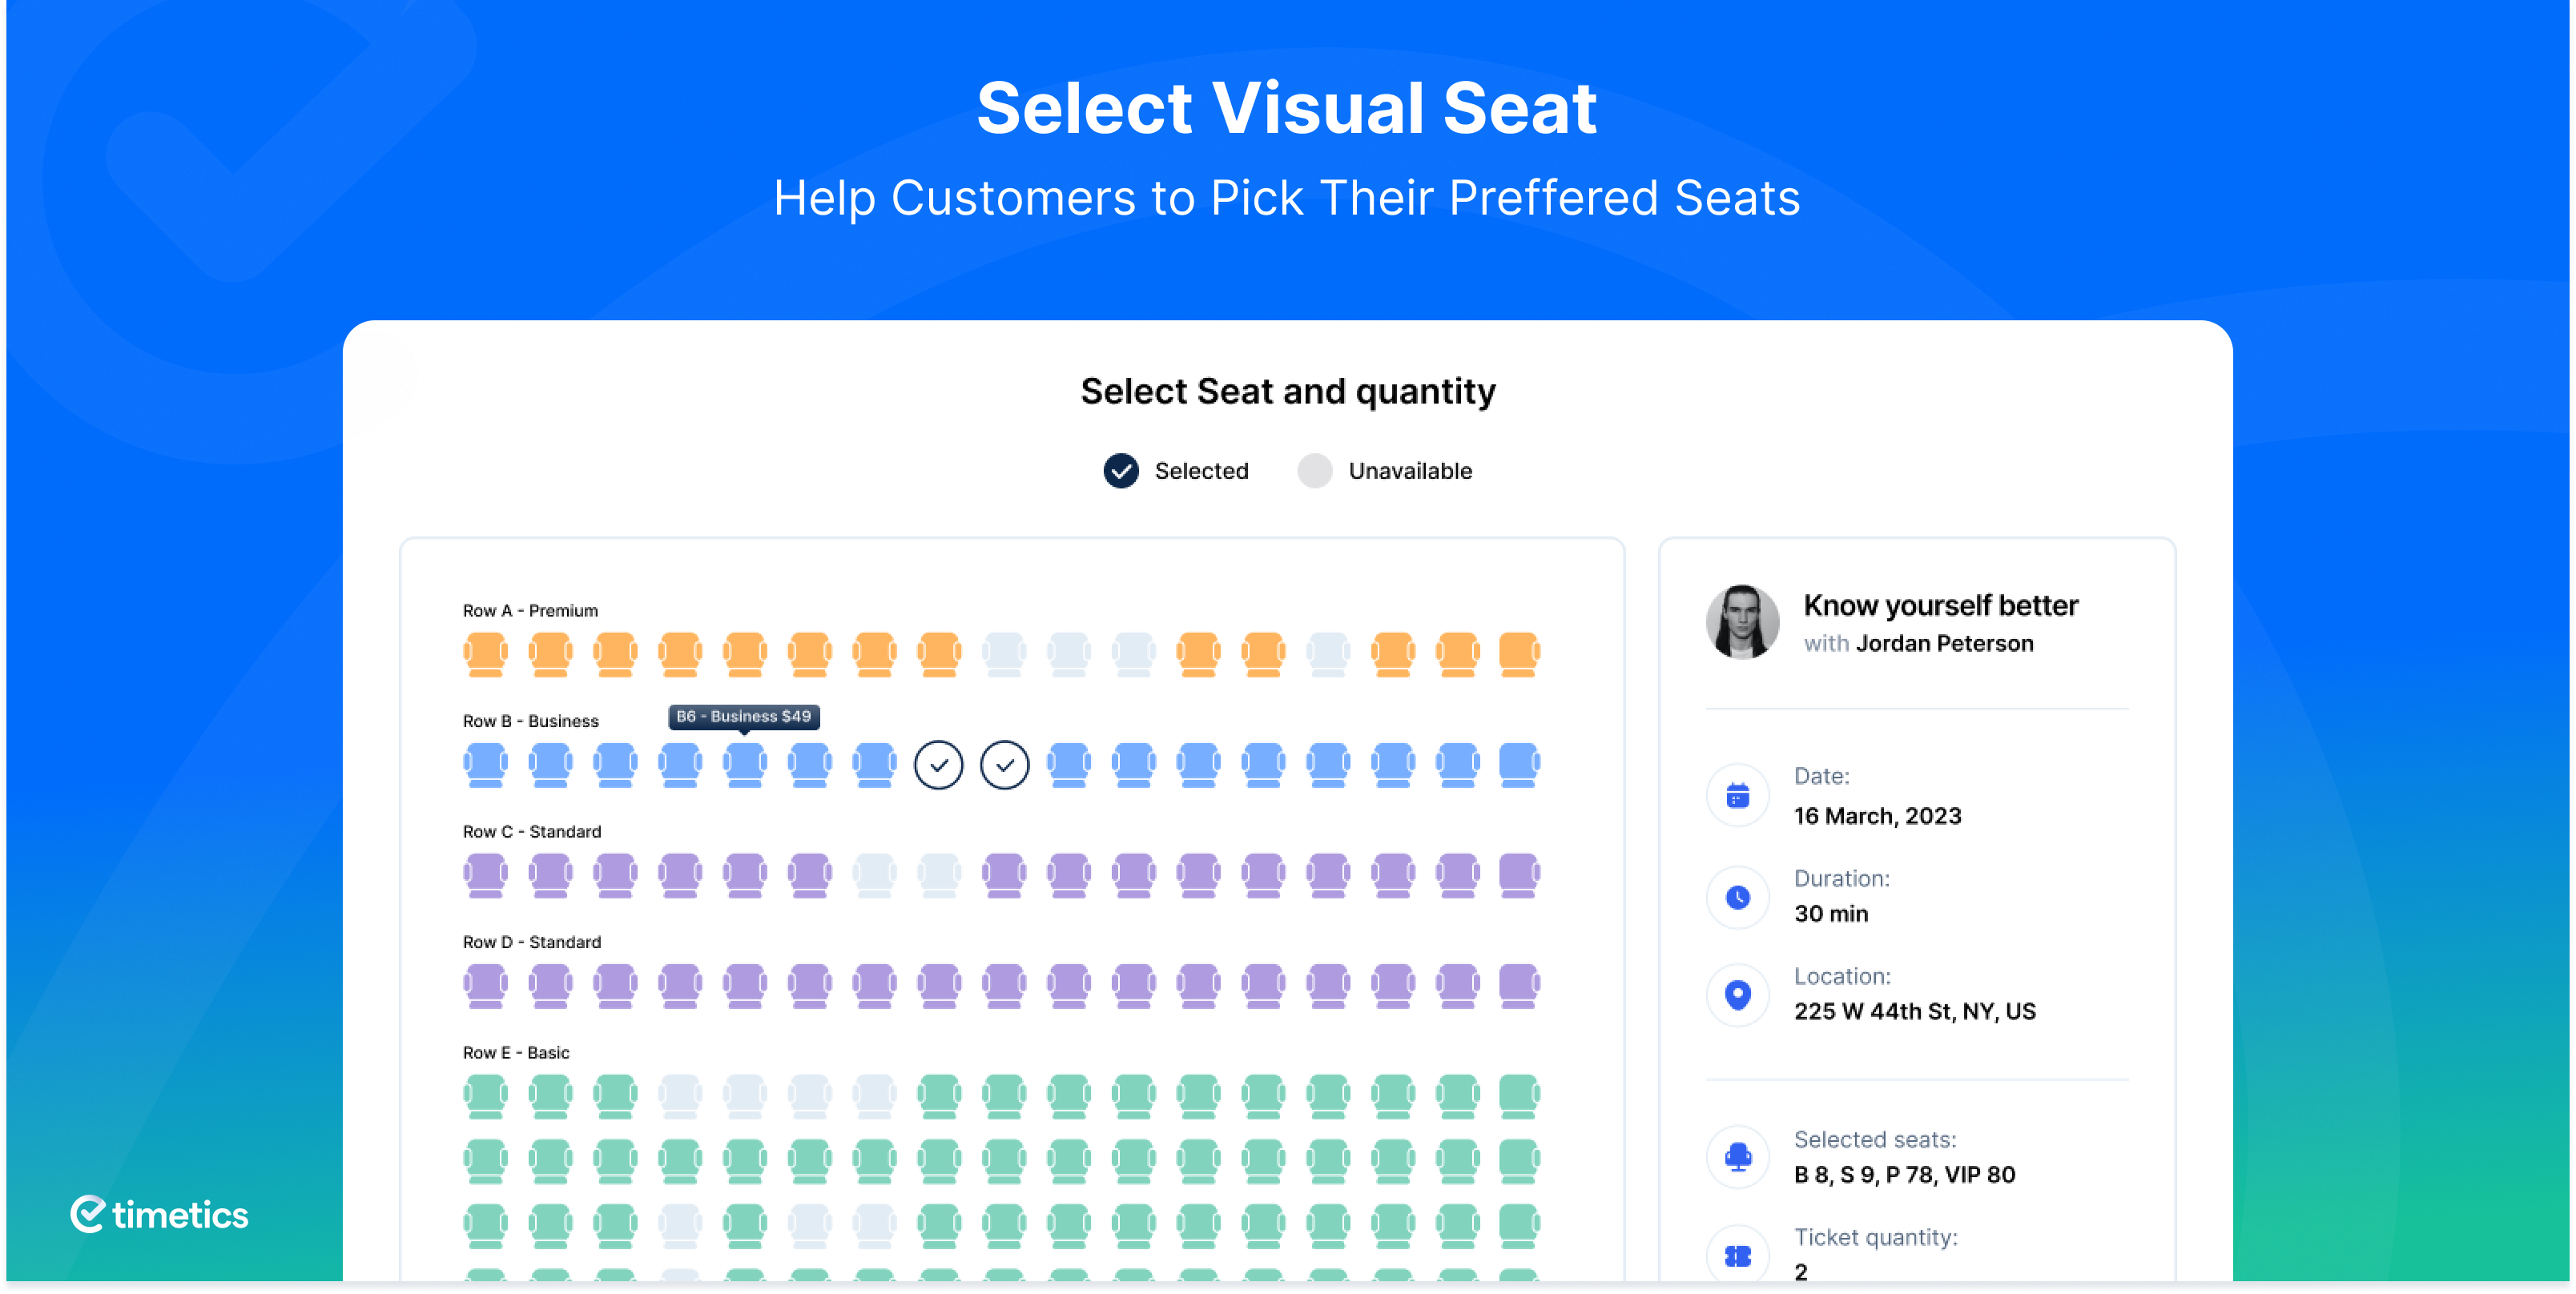Viewport: 2576px width, 1294px height.
Task: Click the Jordan Peterson profile photo
Action: pos(1742,621)
